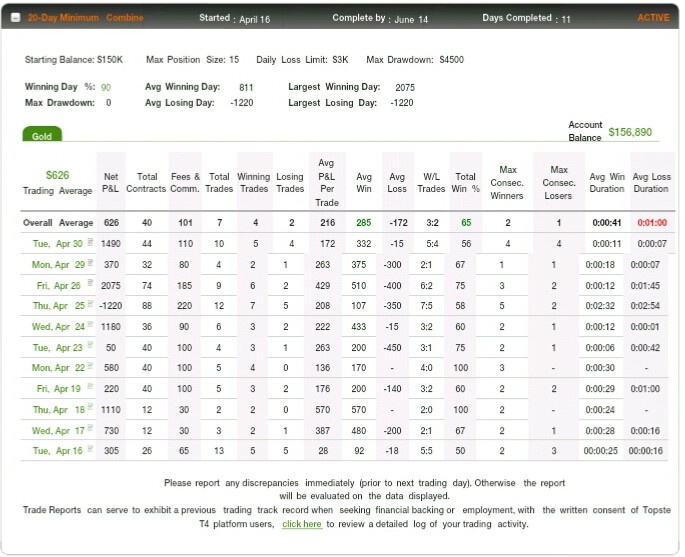Click the 'Days Completed : 11' text

[526, 18]
